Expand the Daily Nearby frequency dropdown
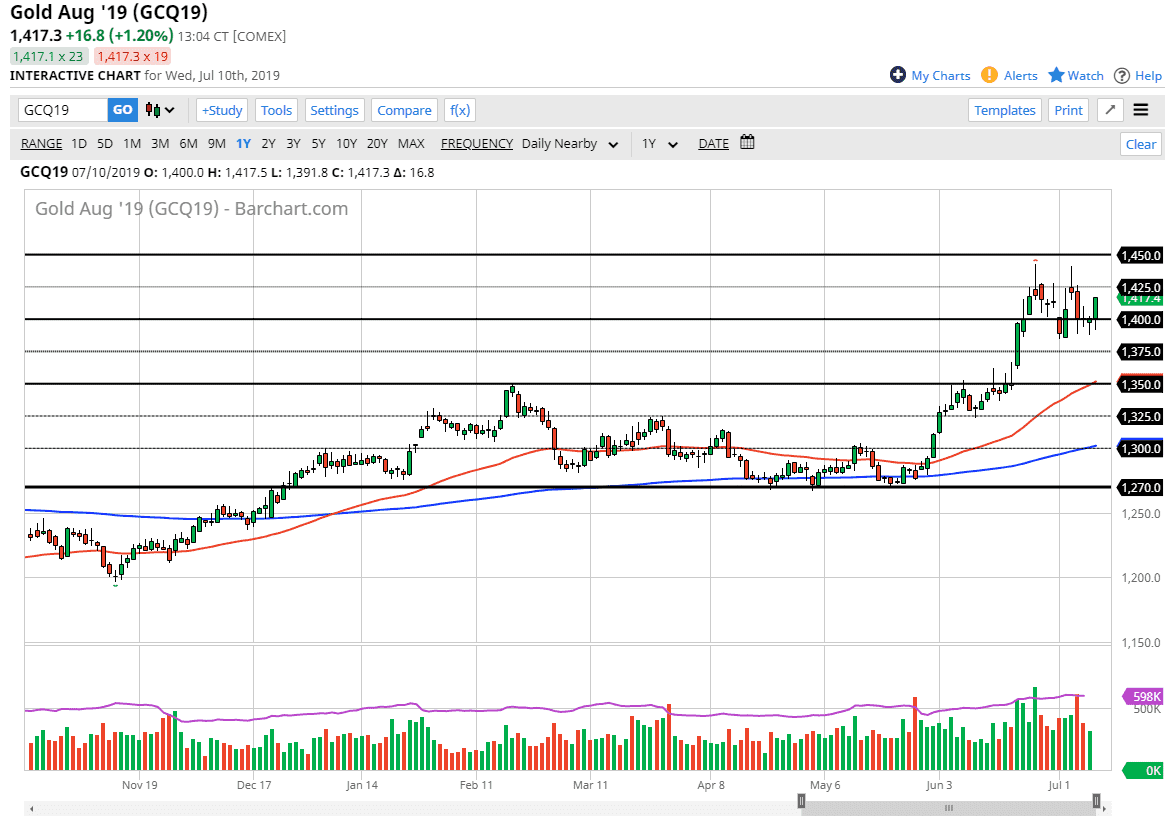Screen dimensions: 1173x818 click(x=570, y=143)
